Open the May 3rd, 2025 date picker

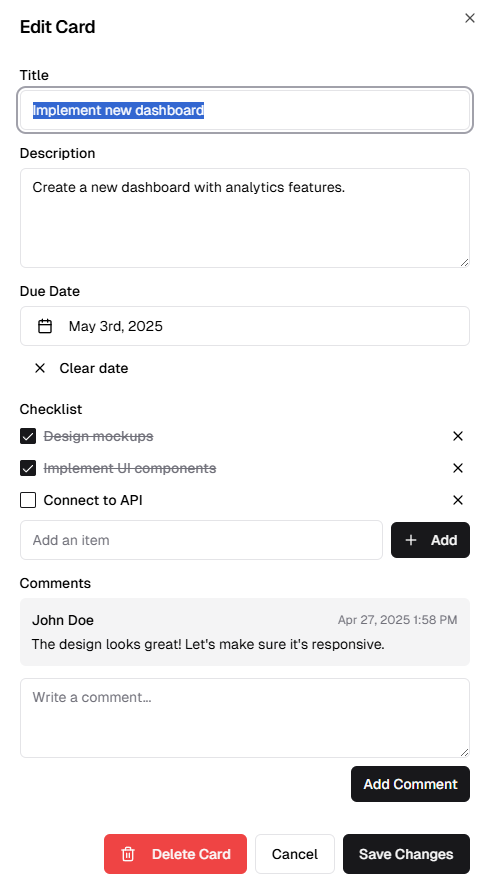[245, 326]
